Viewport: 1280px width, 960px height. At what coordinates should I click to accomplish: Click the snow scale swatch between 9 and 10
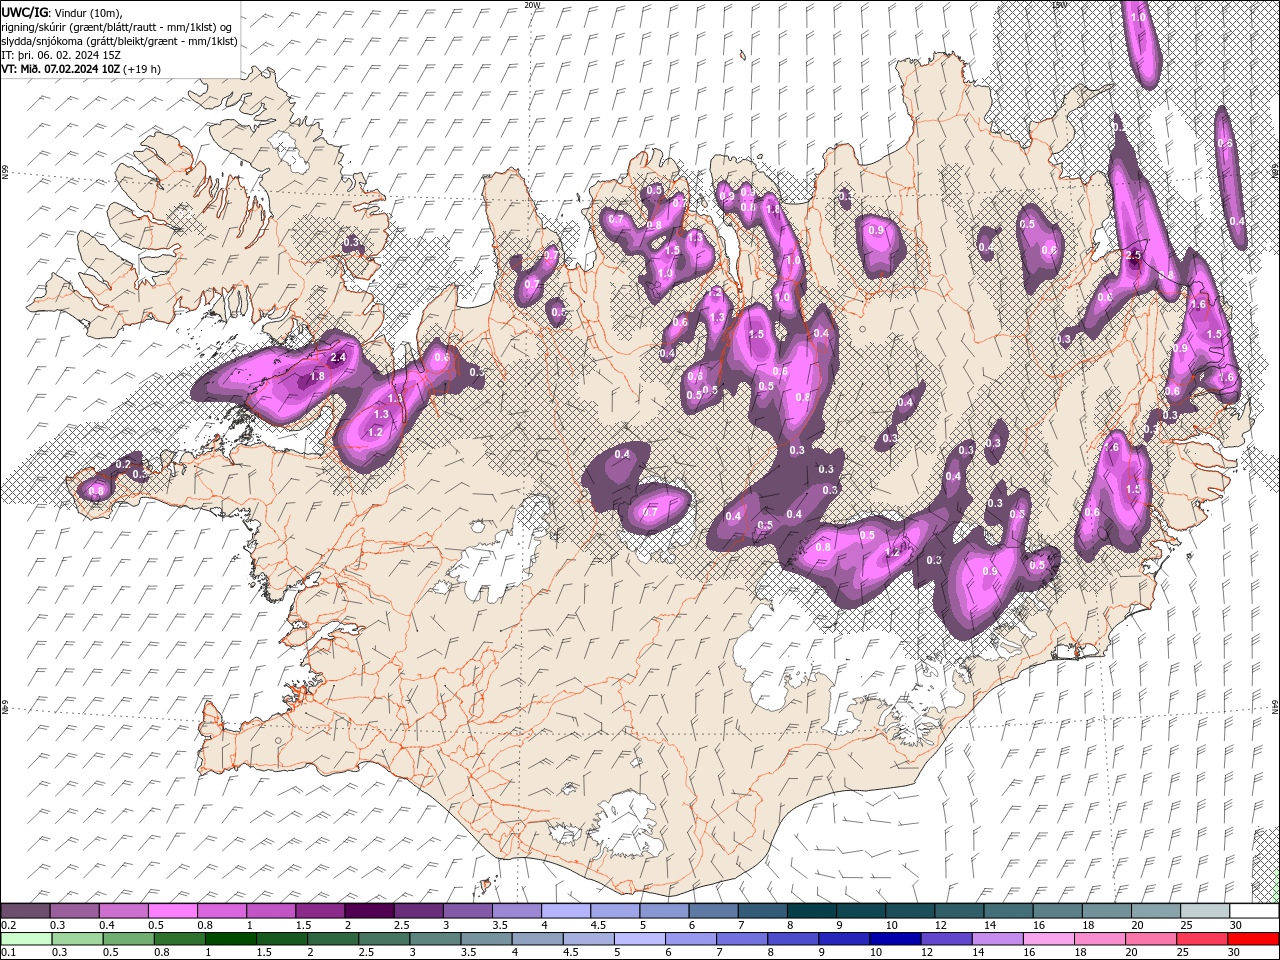[861, 911]
